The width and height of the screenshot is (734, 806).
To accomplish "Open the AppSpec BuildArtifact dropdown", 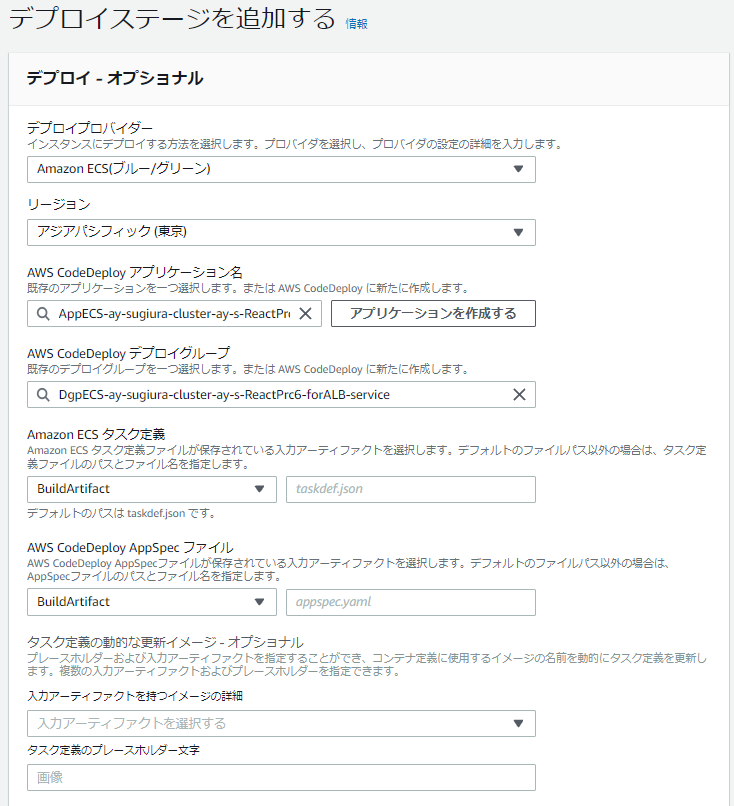I will (x=152, y=602).
